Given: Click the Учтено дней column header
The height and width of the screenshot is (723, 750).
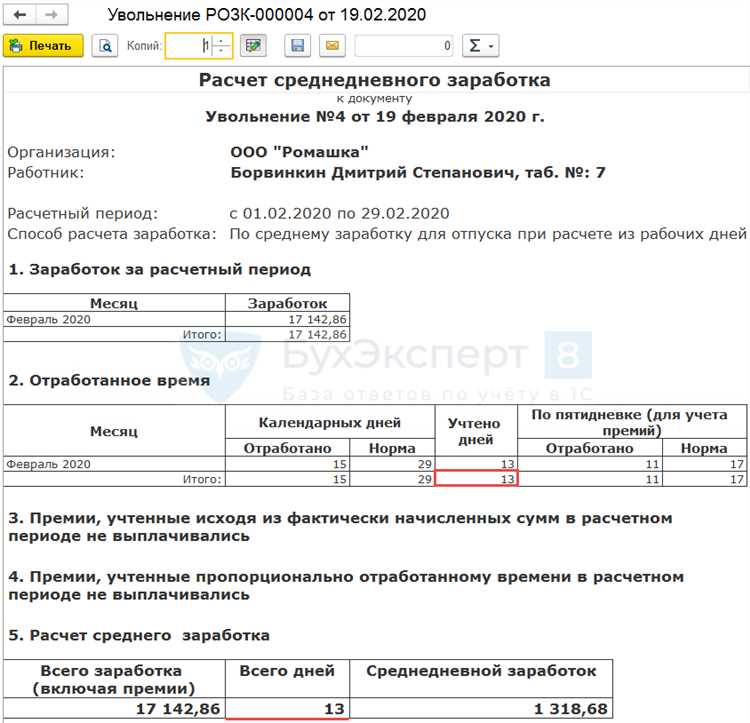Looking at the screenshot, I should point(476,431).
